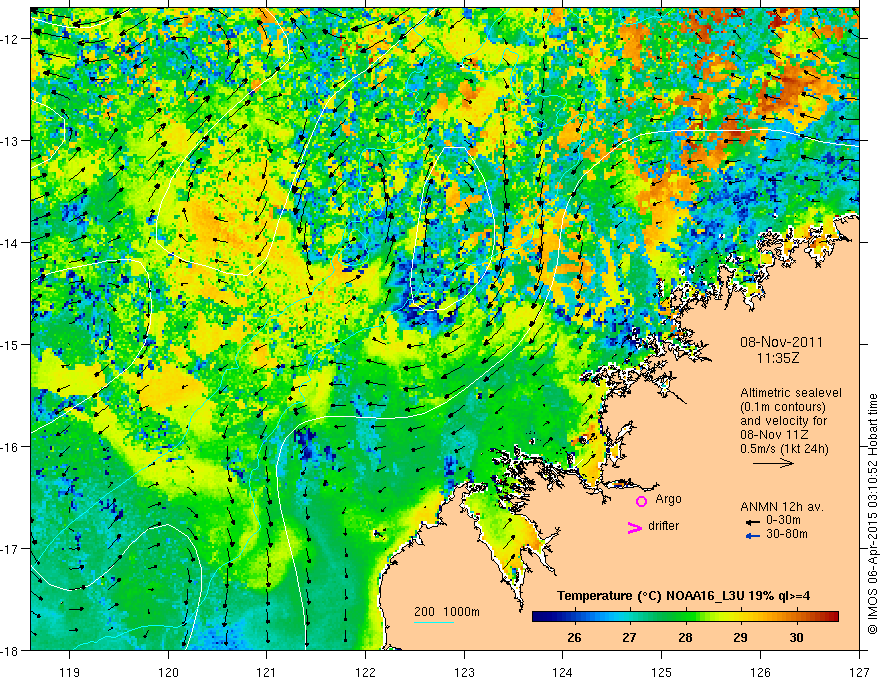Click the black 0-30m arrow marker
The width and height of the screenshot is (880, 680).
(x=753, y=522)
